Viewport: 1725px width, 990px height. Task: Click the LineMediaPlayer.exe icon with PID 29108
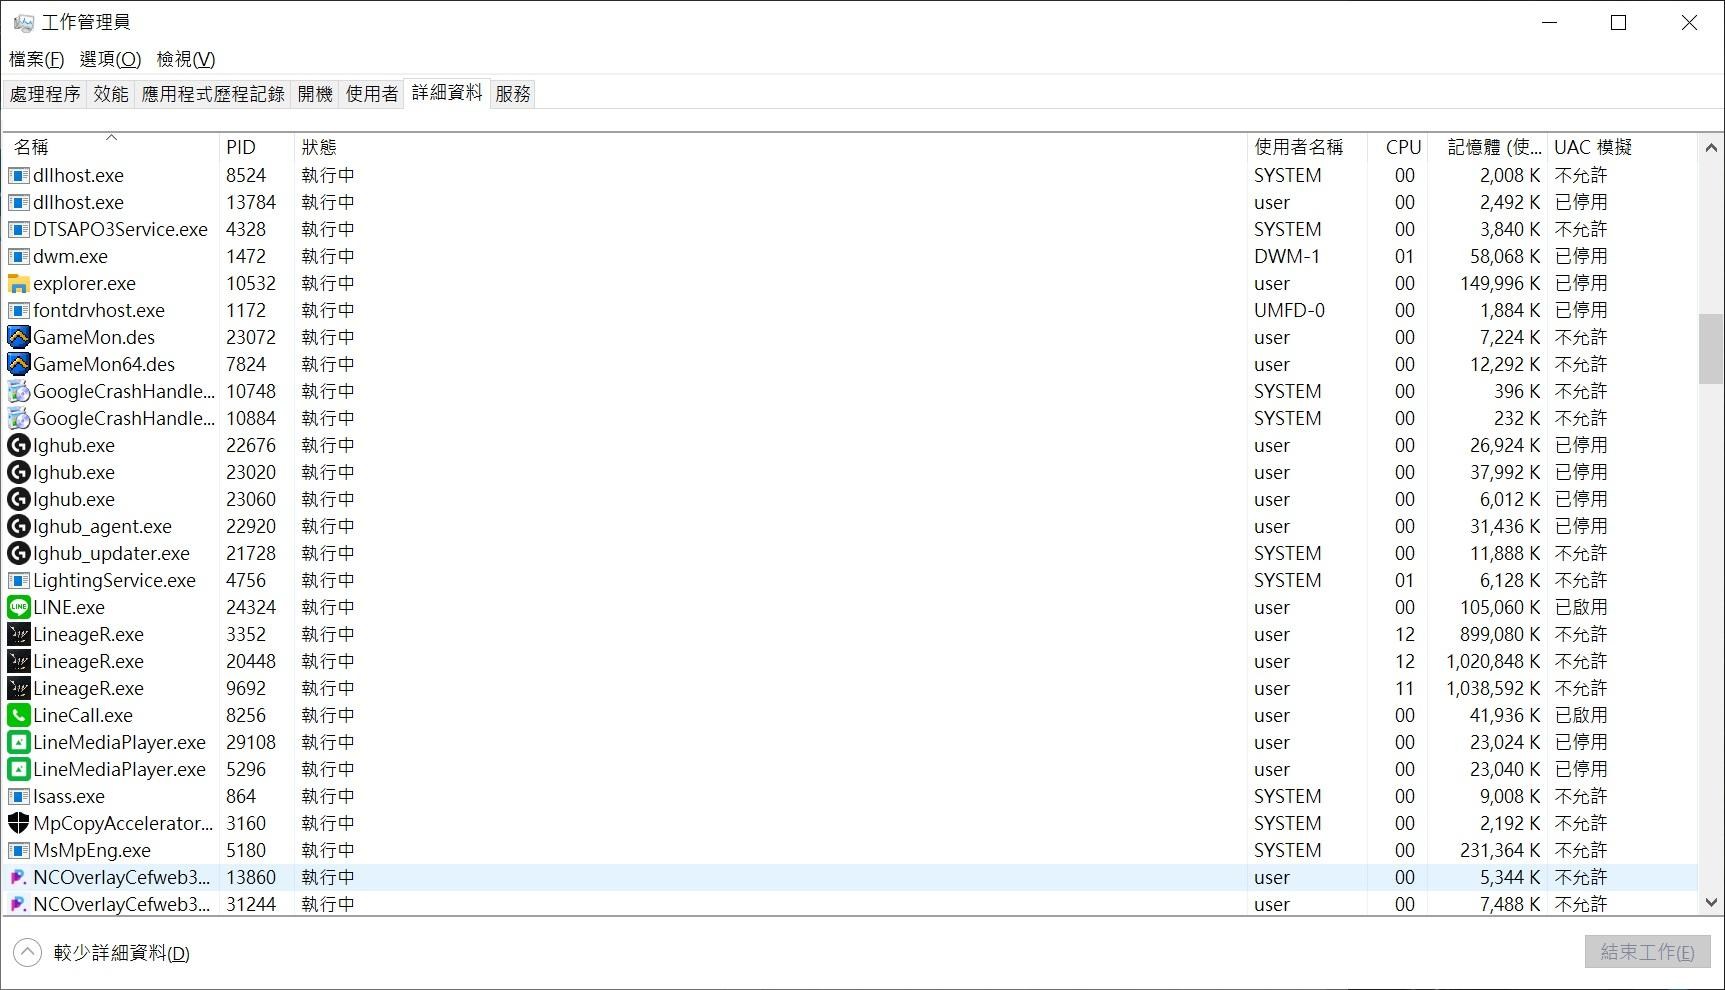pyautogui.click(x=18, y=743)
